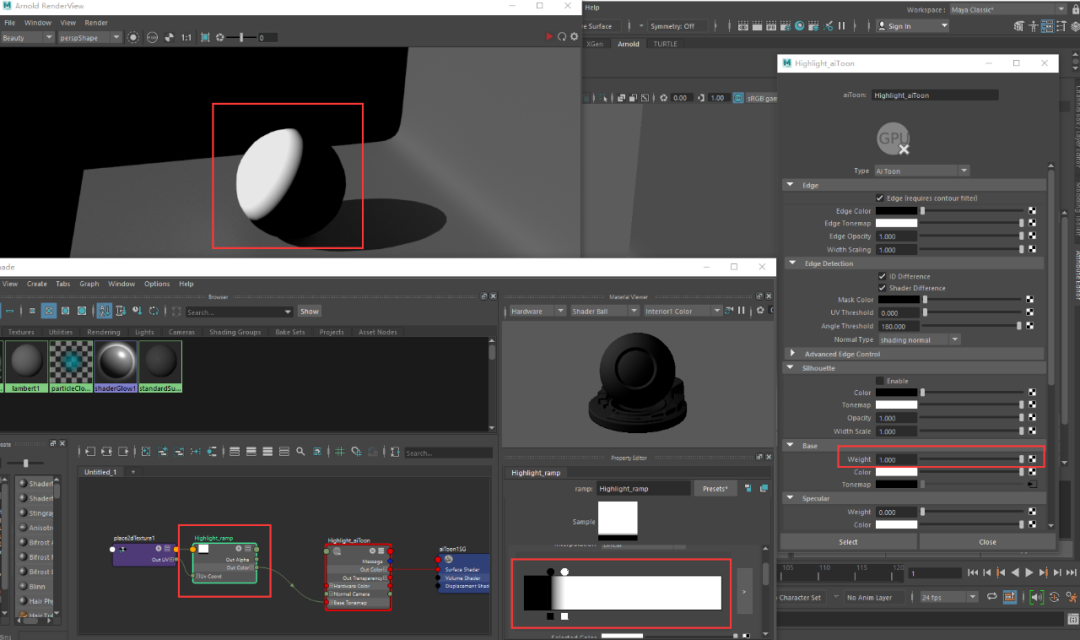Toggle the loop playback icon
The height and width of the screenshot is (640, 1080).
994,597
